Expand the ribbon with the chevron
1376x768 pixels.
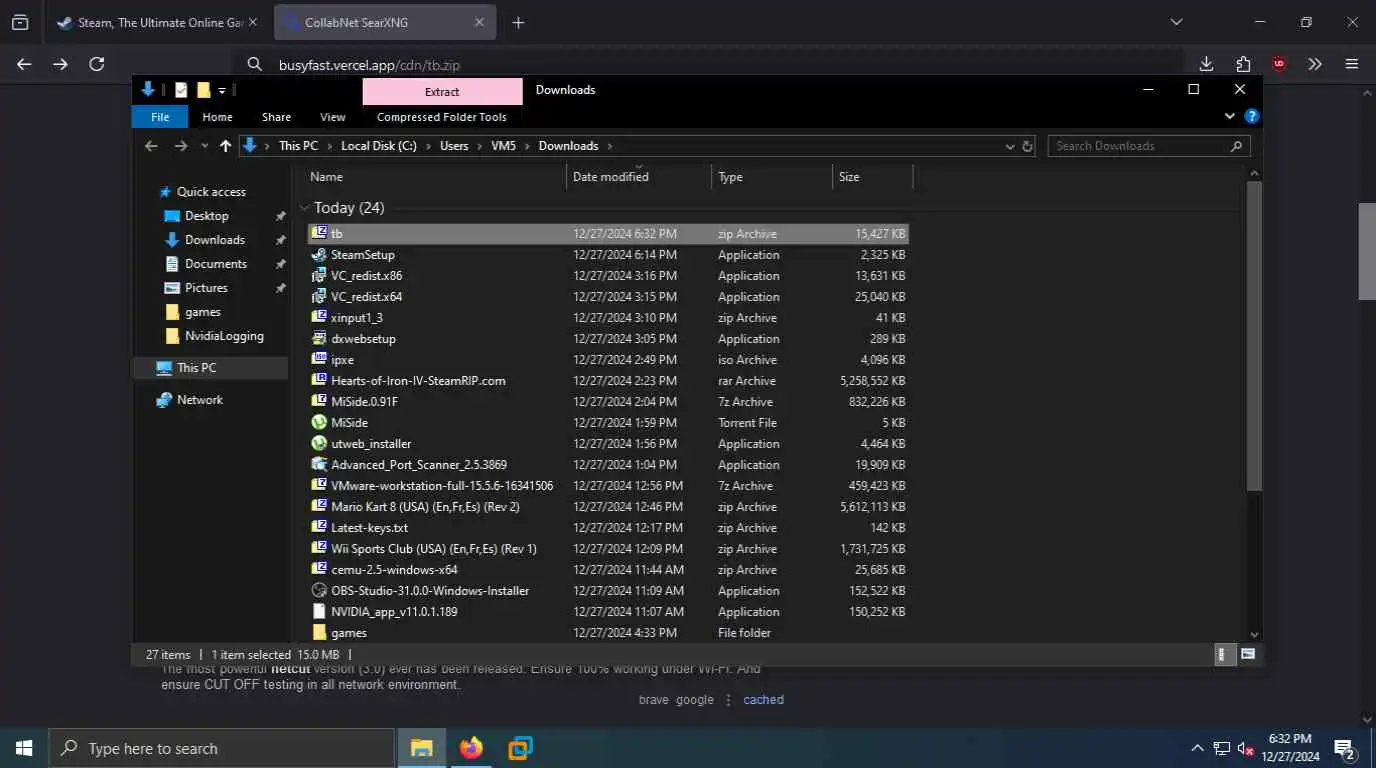tap(1230, 116)
